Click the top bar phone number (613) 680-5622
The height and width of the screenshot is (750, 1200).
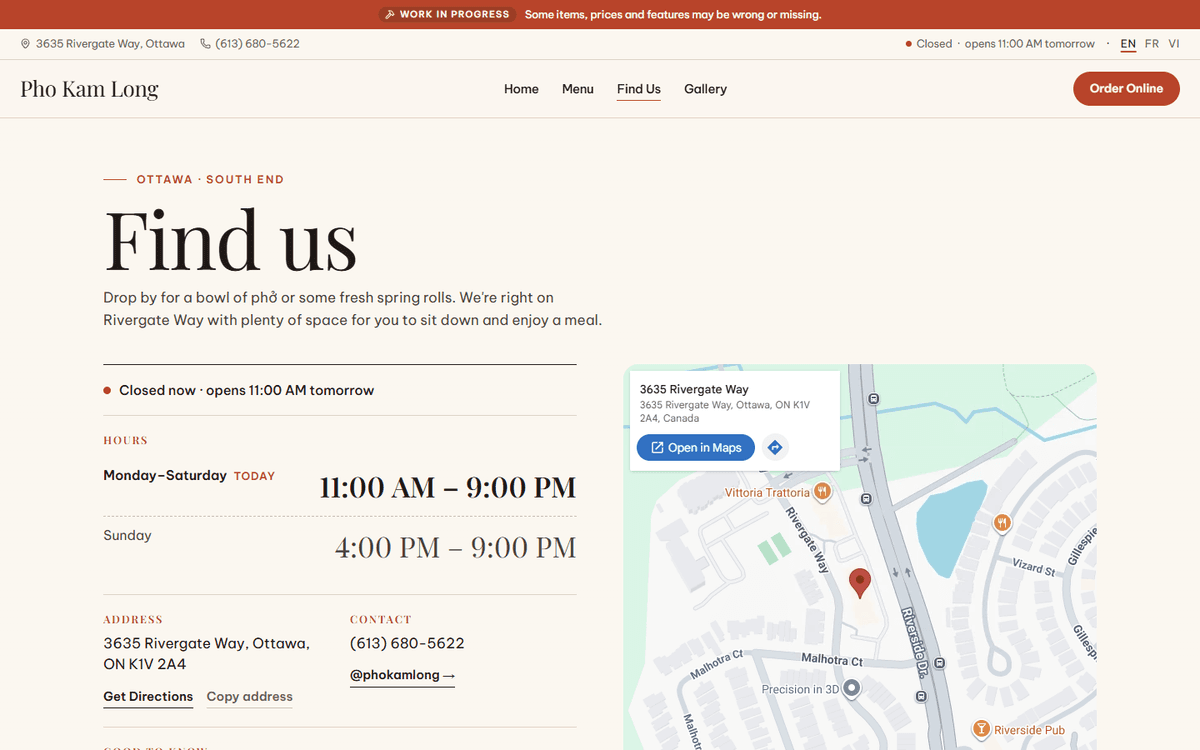[x=257, y=44]
